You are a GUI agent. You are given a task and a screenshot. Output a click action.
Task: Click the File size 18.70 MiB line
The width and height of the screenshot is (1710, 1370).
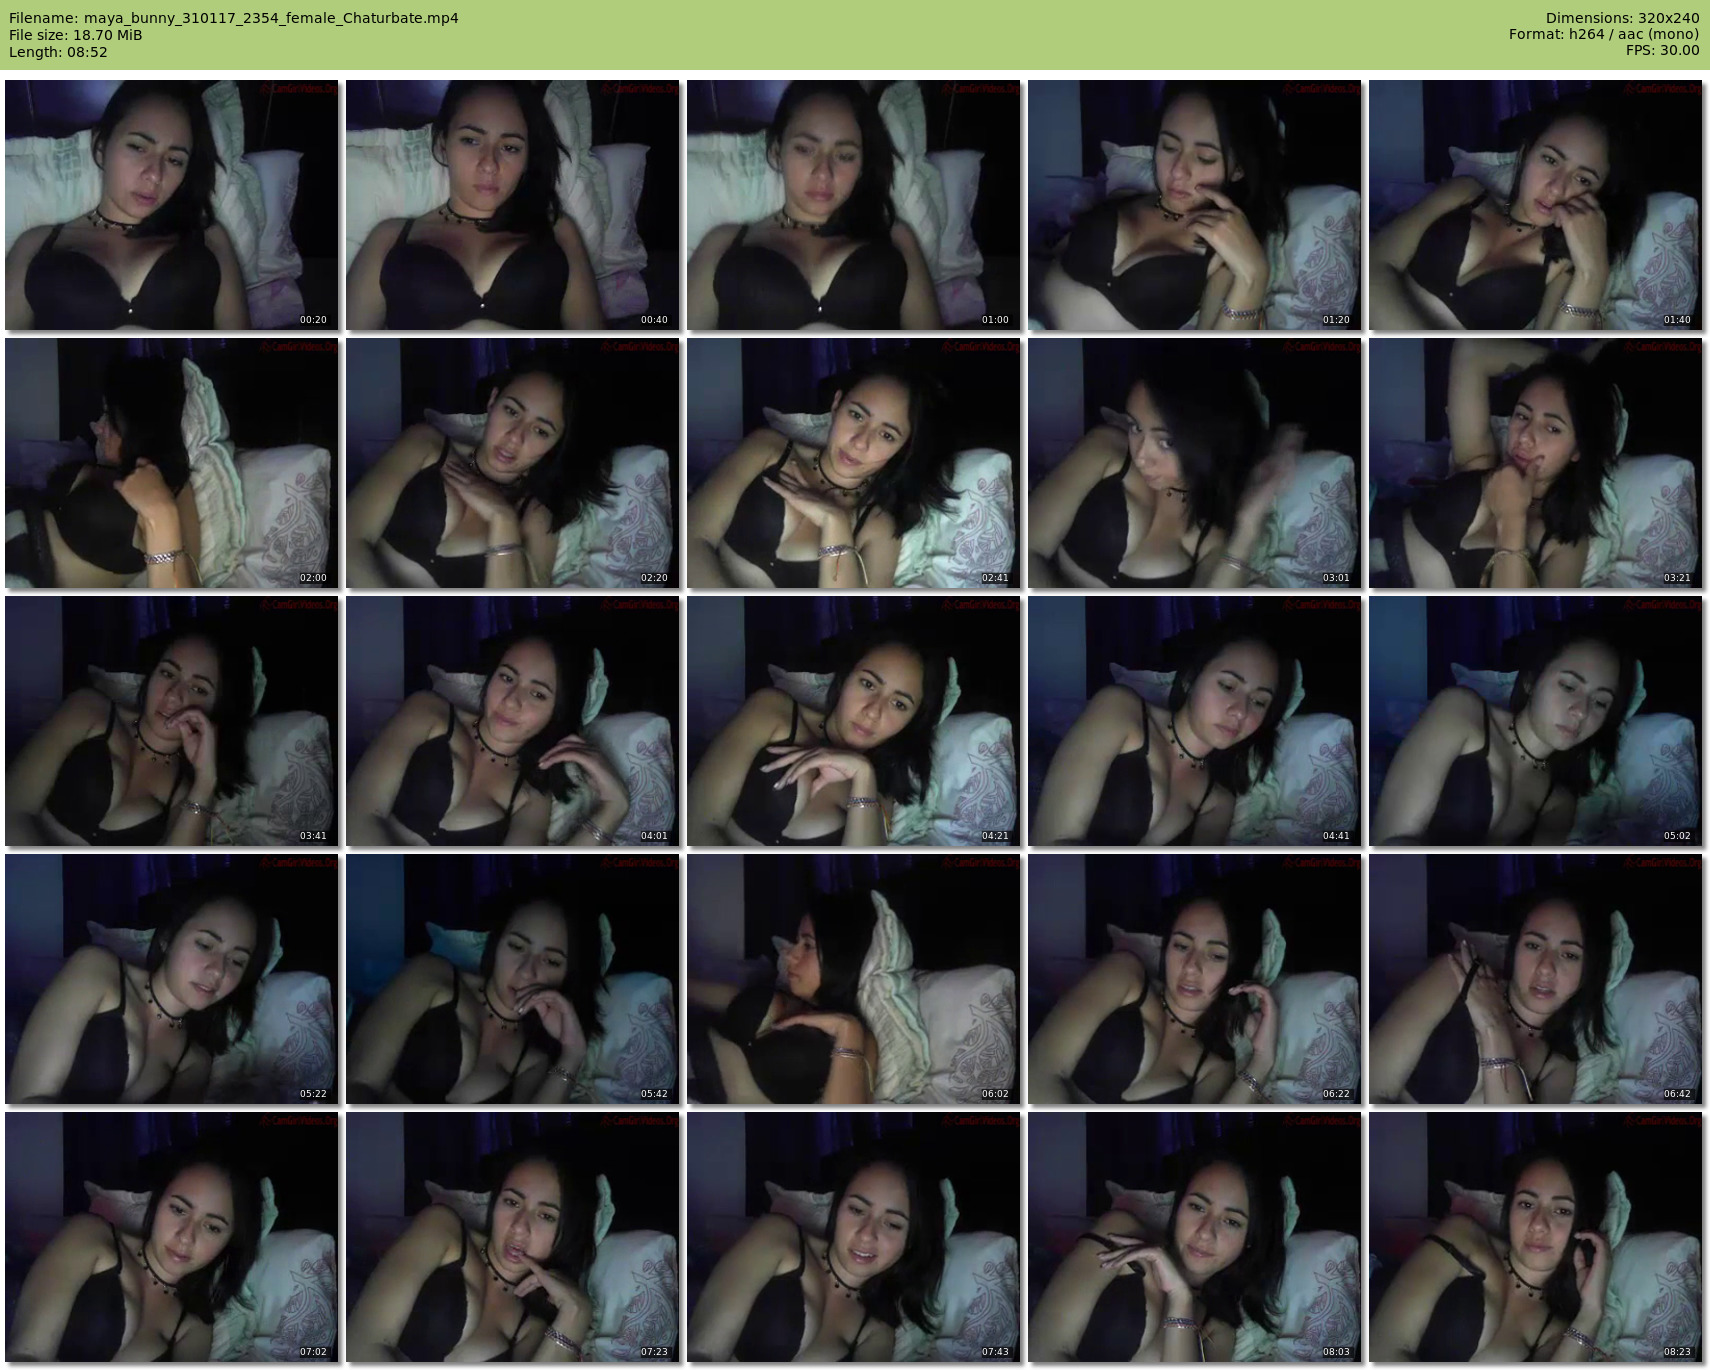(76, 35)
